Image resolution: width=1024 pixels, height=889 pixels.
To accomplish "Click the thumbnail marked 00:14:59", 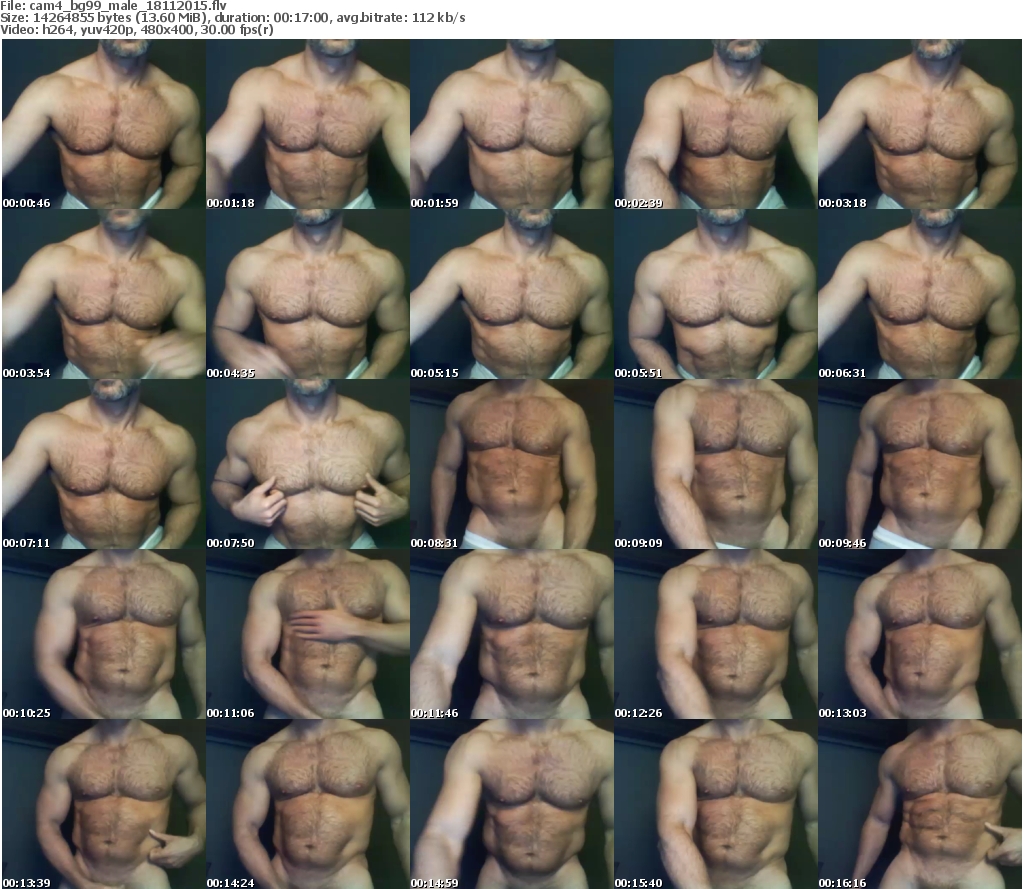I will pyautogui.click(x=511, y=804).
